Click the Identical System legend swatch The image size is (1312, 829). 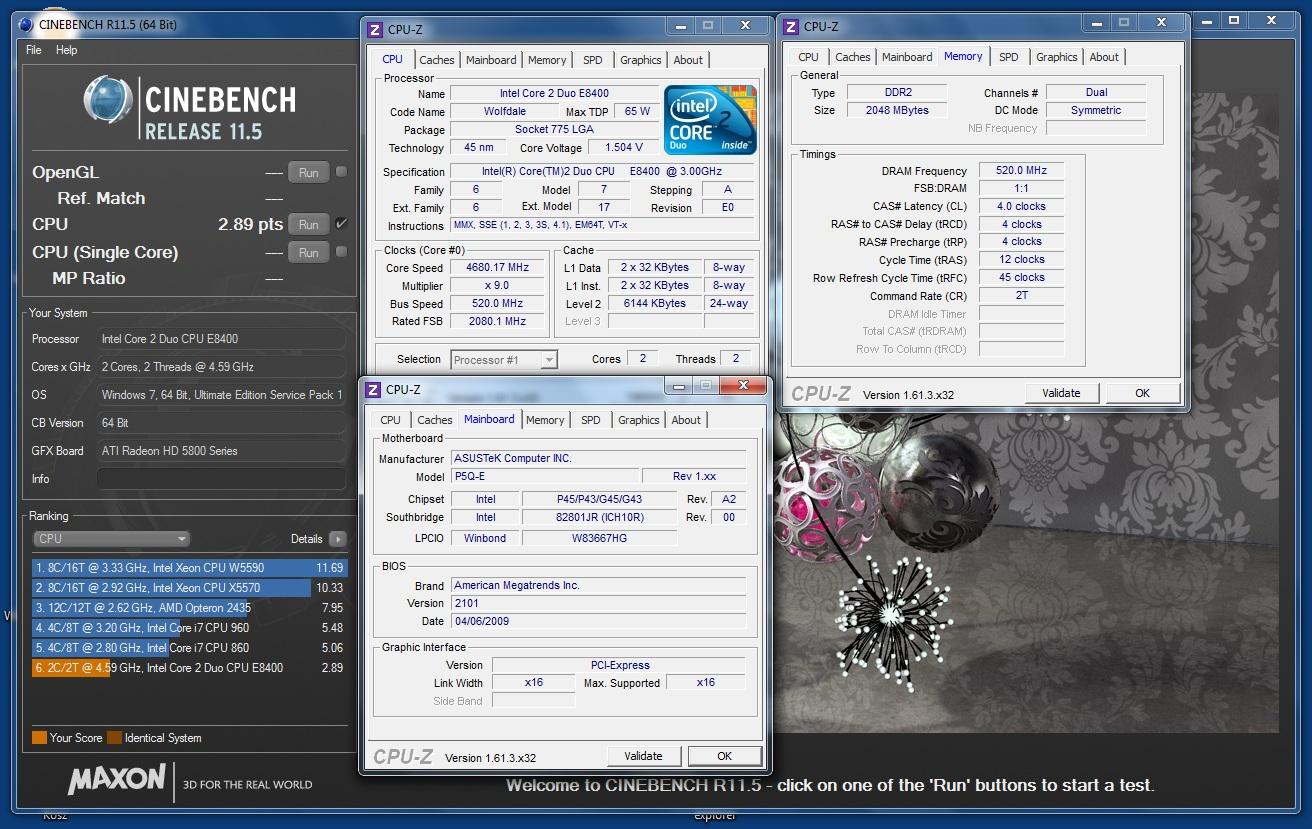(x=114, y=738)
